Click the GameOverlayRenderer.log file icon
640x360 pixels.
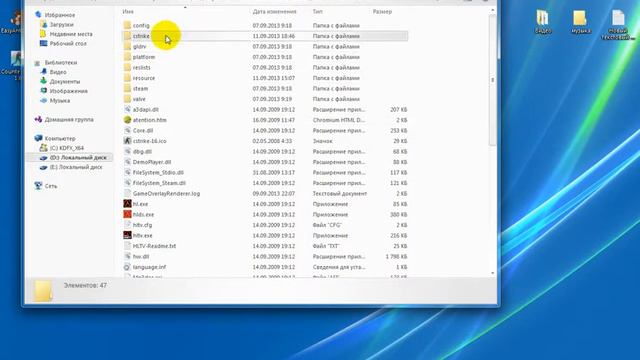(127, 193)
